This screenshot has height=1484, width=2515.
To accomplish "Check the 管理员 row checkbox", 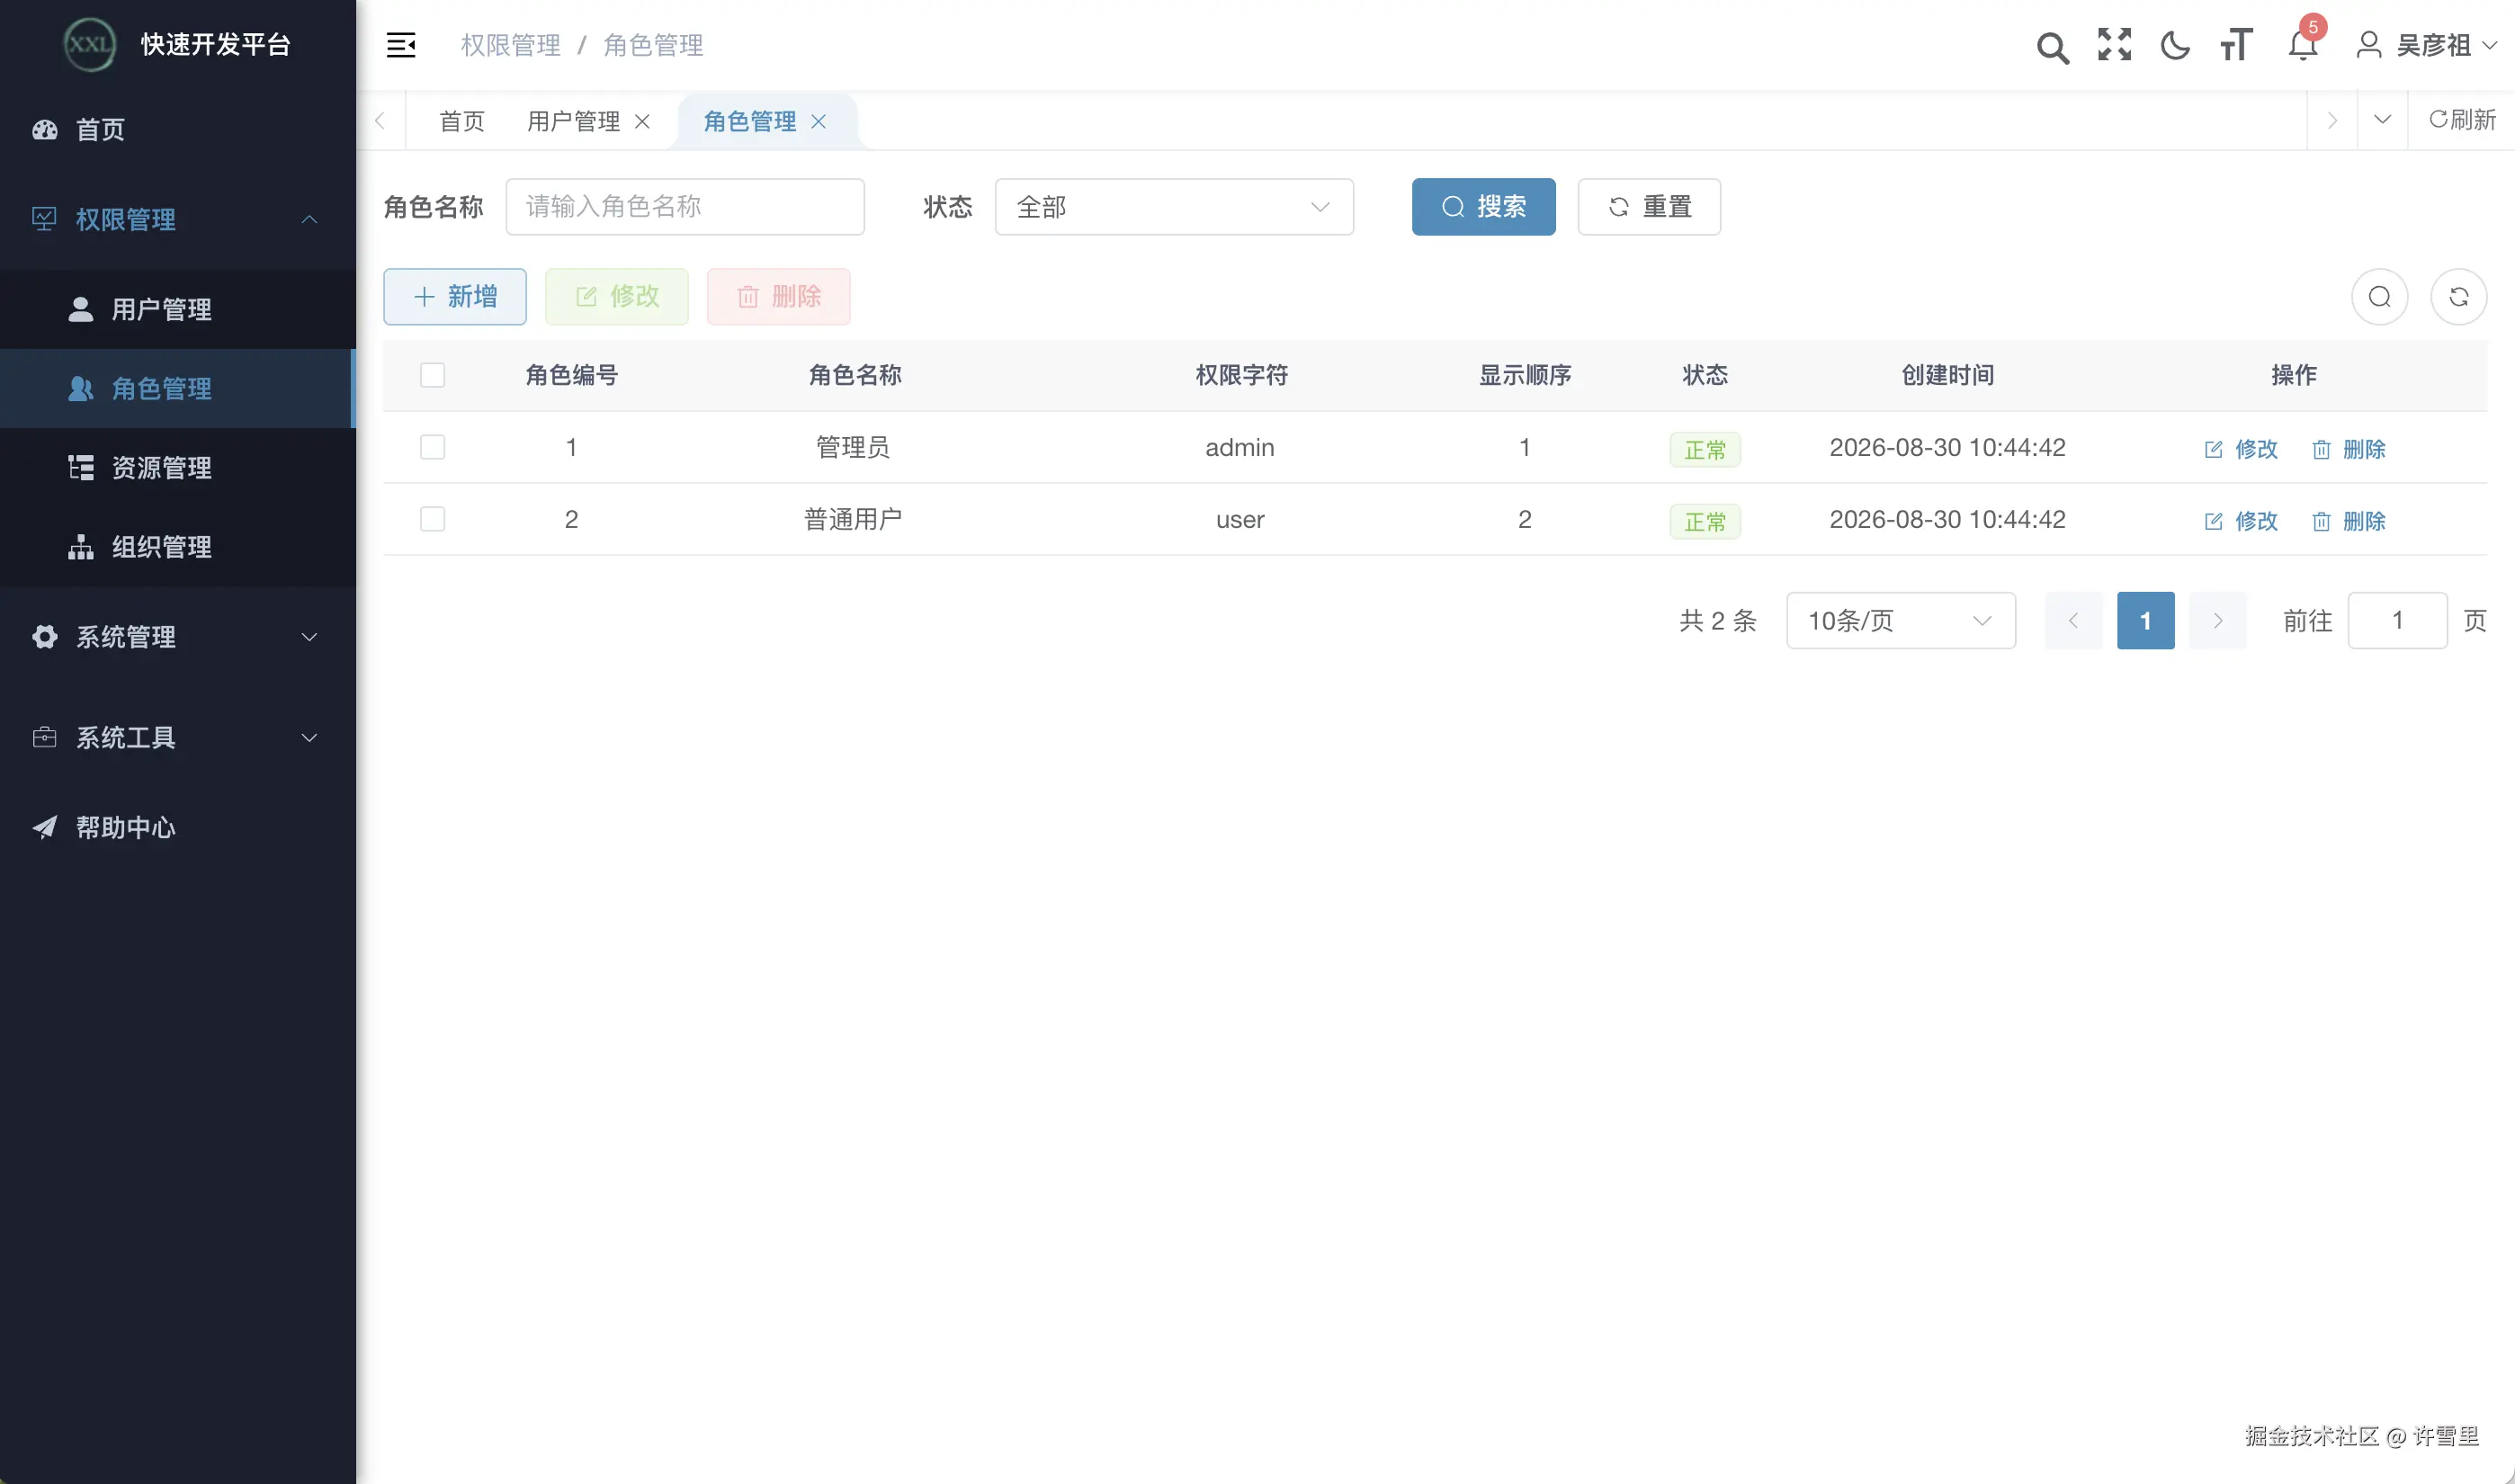I will coord(432,447).
